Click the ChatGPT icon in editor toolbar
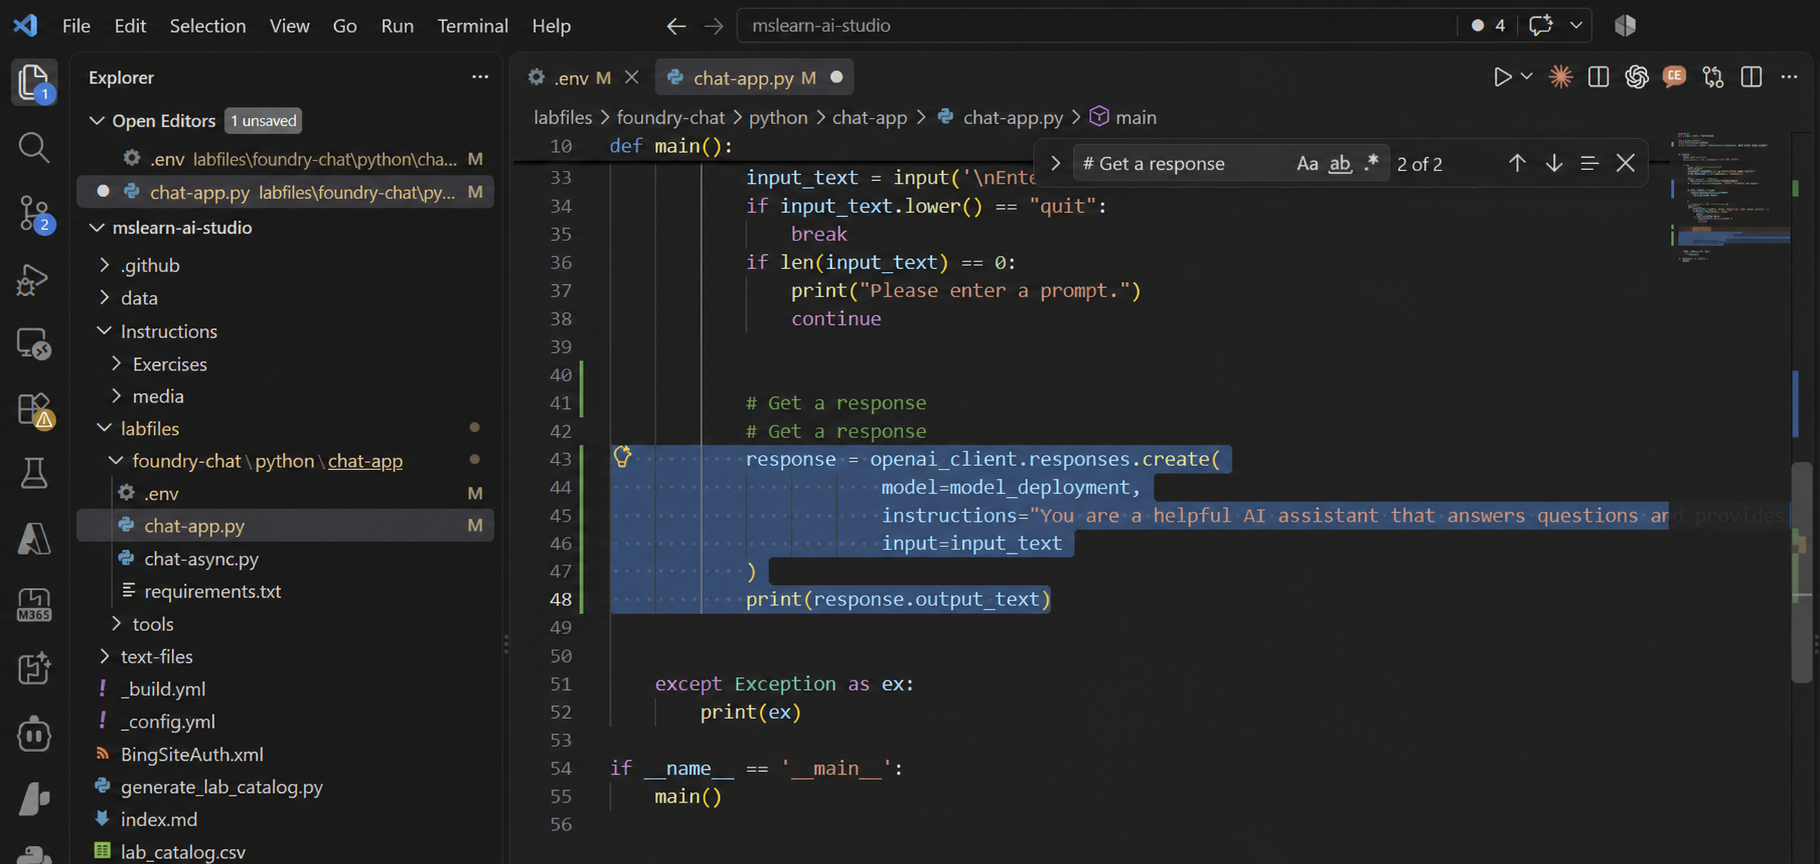 pyautogui.click(x=1636, y=77)
